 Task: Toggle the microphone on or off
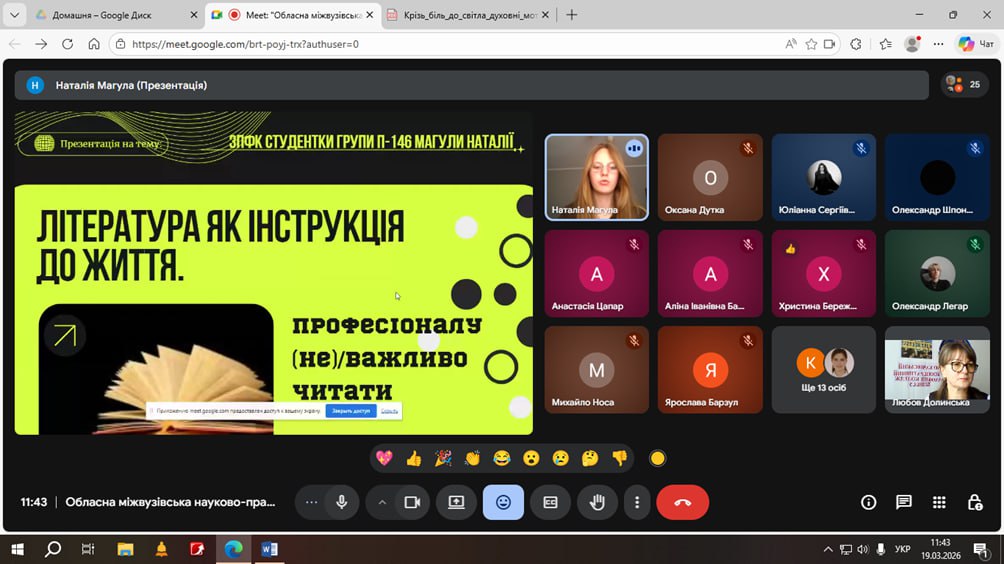coord(341,502)
